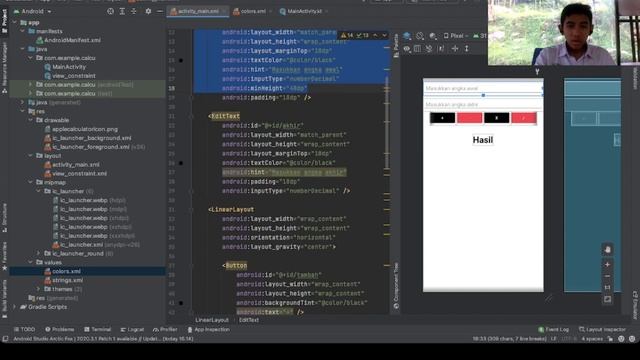
Task: Expand com.example.calcu androidTest package
Action: [x=31, y=84]
